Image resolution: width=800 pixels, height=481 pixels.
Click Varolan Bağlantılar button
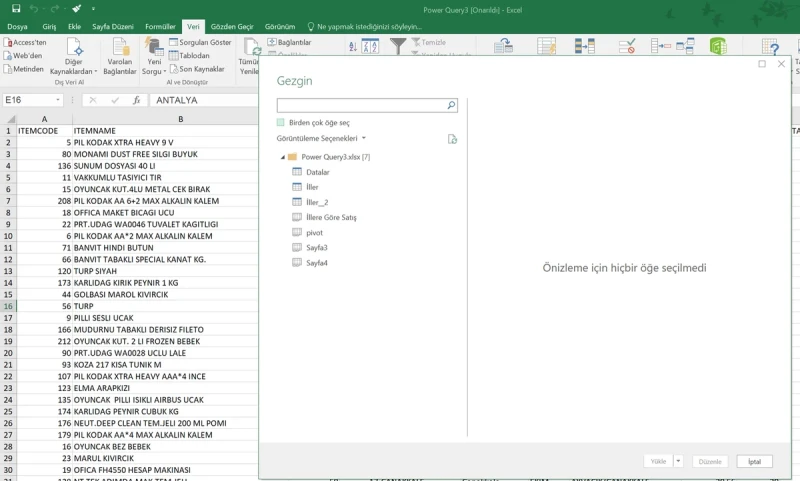120,56
